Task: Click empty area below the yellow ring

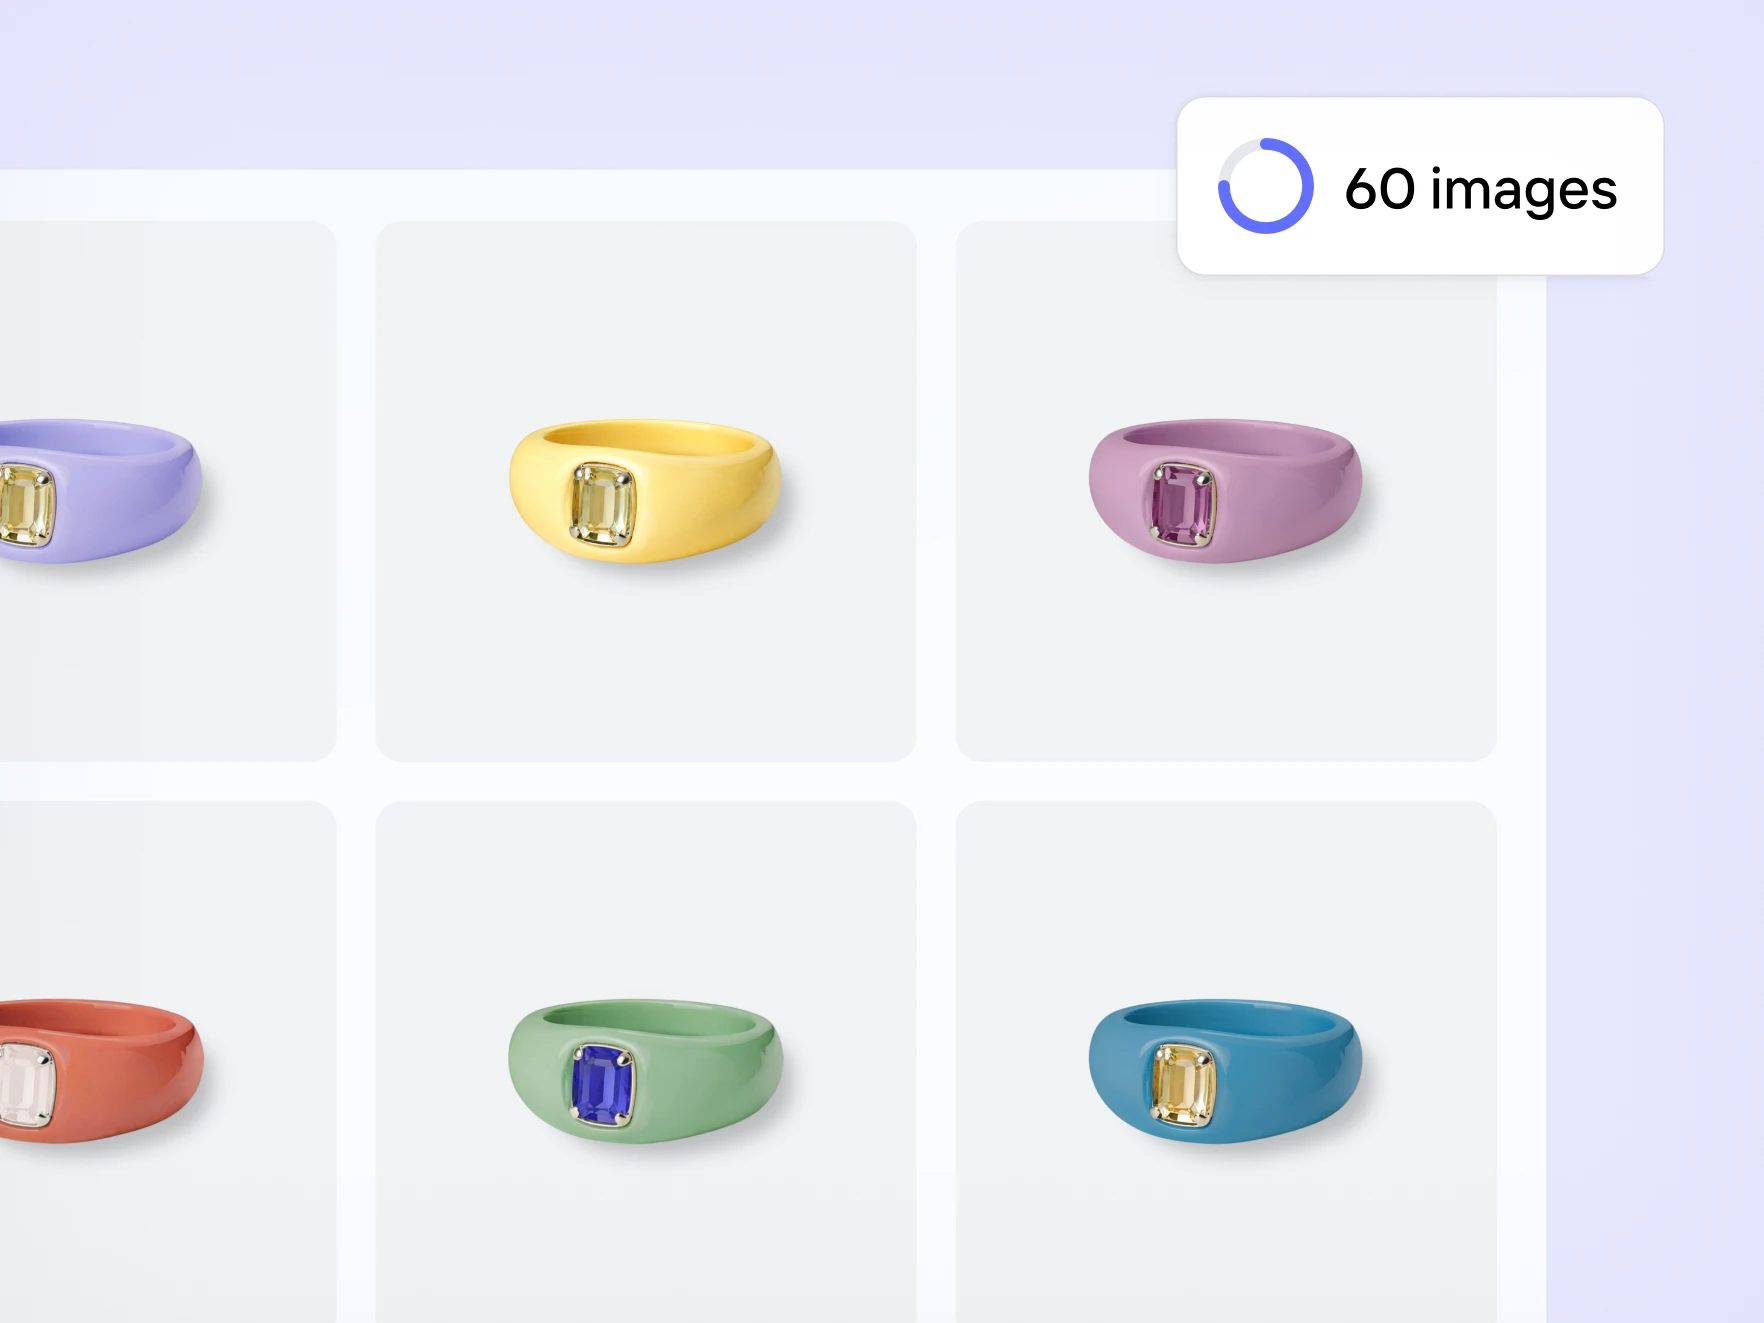Action: [646, 670]
